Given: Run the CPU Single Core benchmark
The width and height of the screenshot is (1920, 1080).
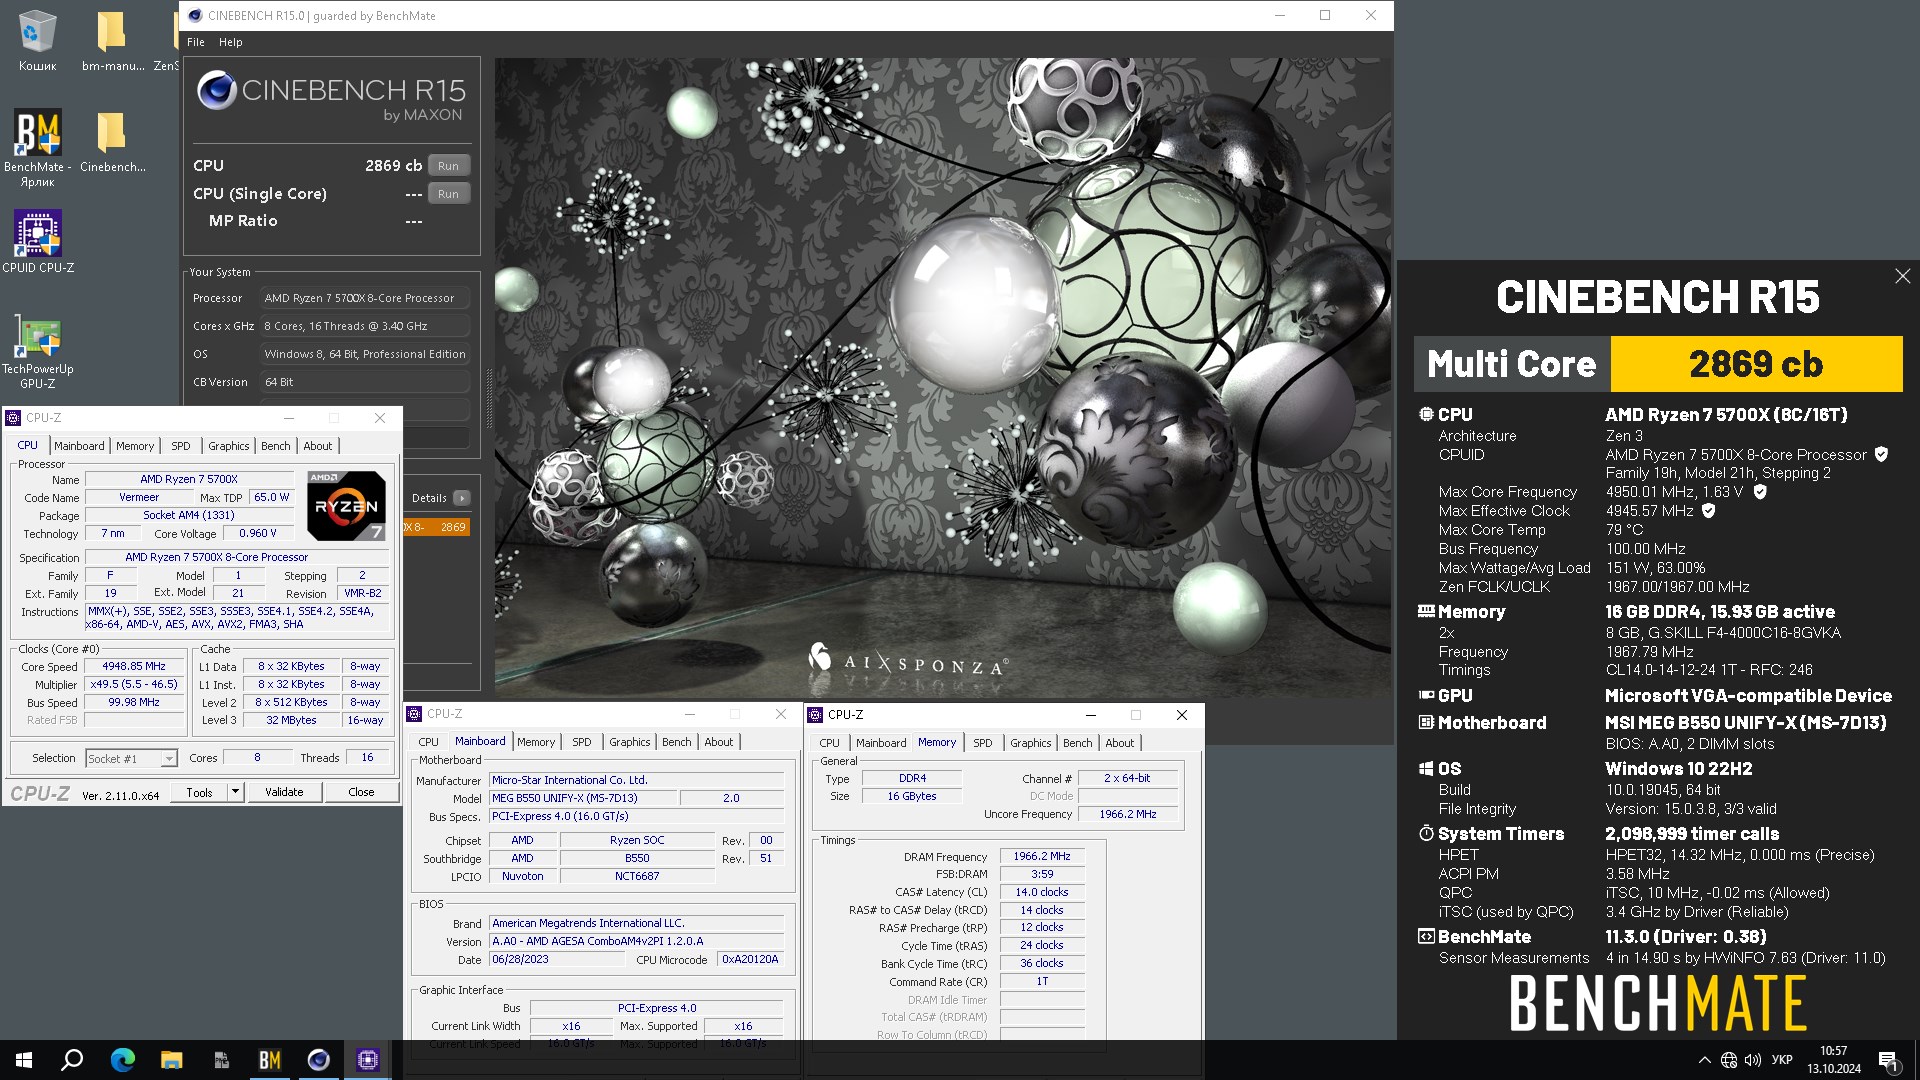Looking at the screenshot, I should tap(448, 194).
